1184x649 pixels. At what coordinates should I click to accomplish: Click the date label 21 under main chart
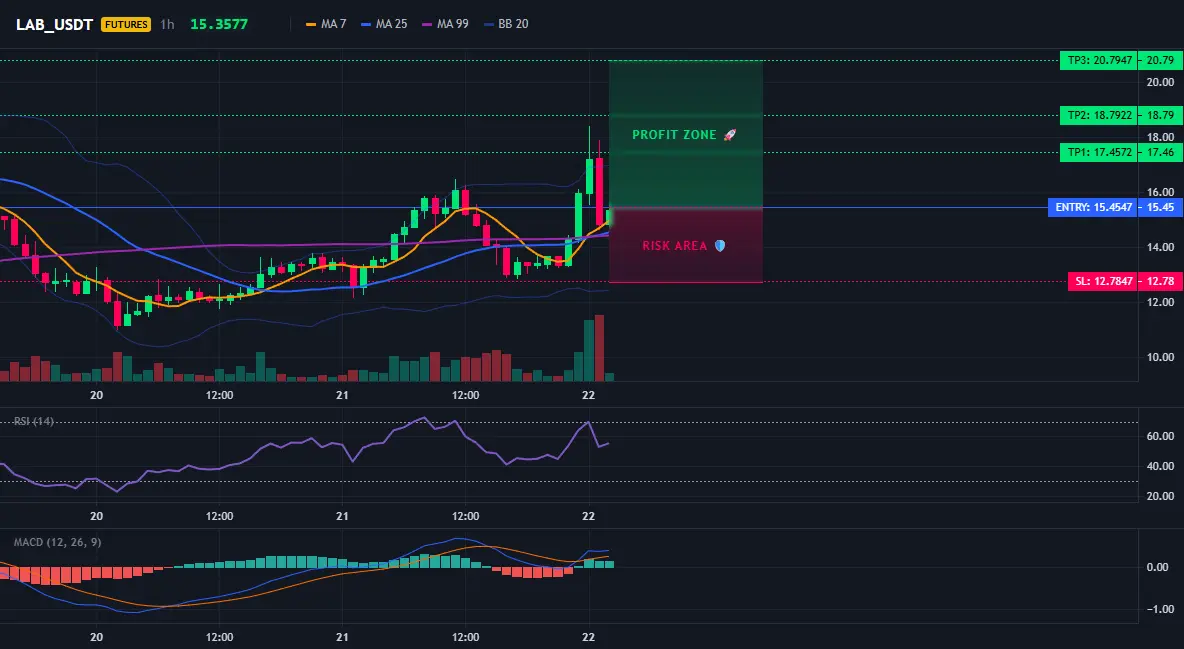click(x=342, y=395)
